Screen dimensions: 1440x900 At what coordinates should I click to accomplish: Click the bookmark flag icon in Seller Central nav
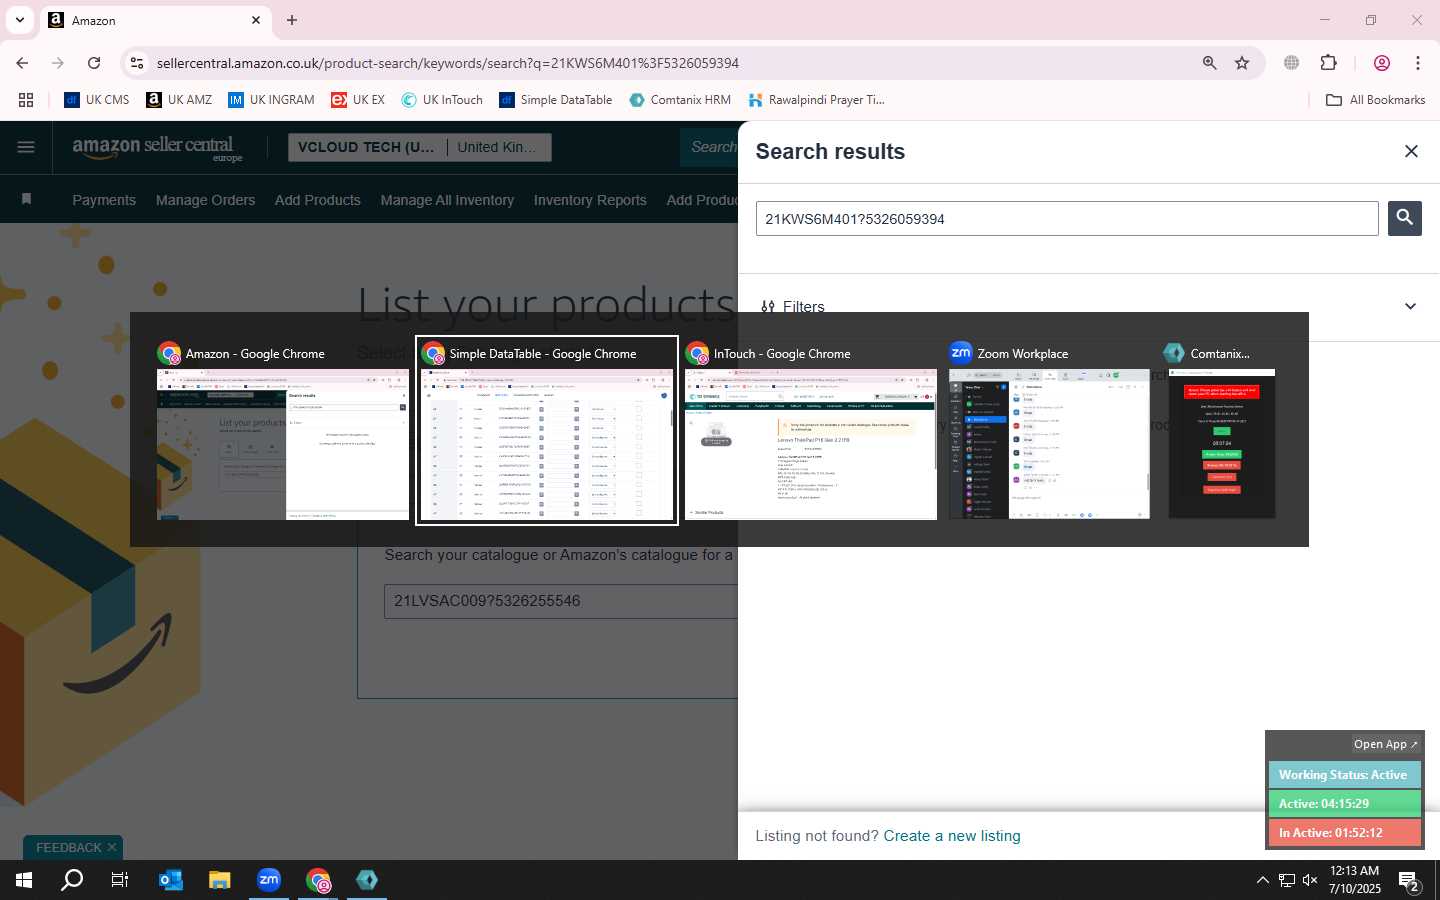coord(27,200)
